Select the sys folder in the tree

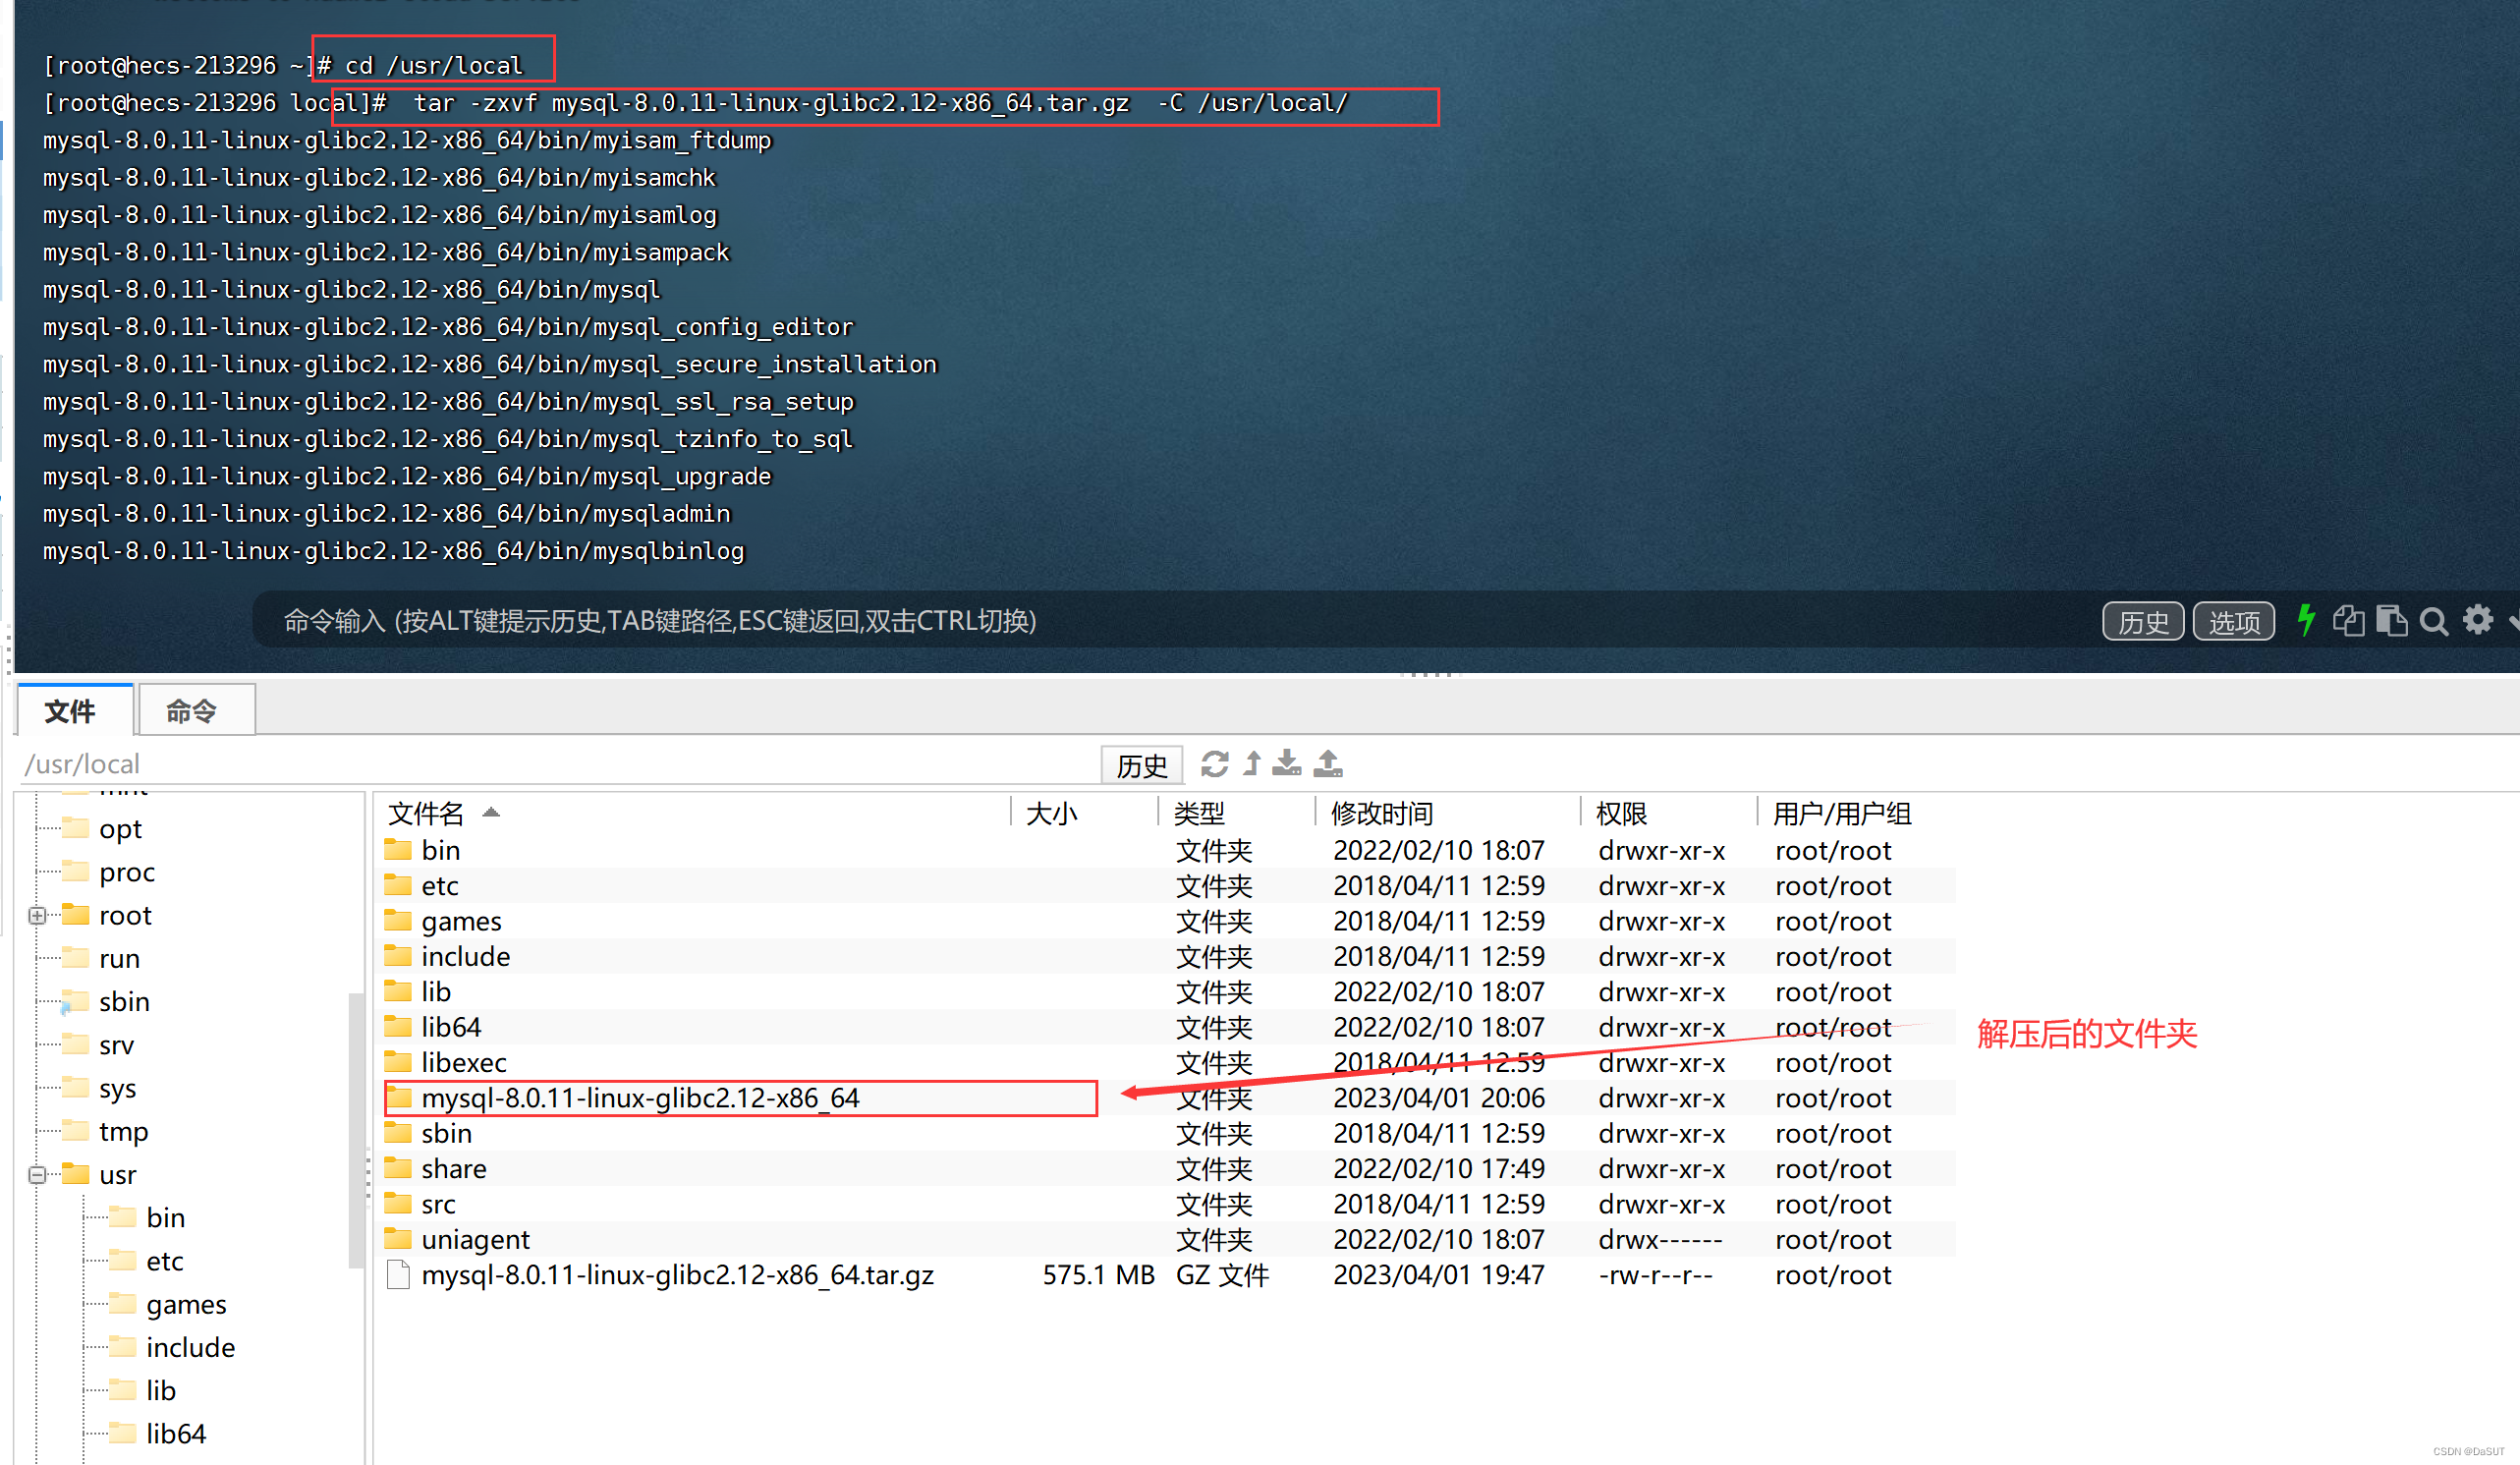click(117, 1088)
